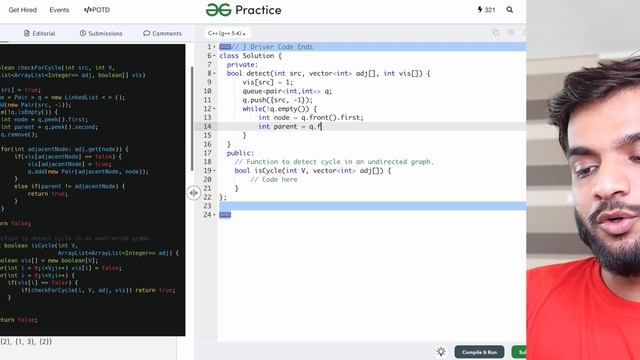640x360 pixels.
Task: Open the C++ (g++ 5.4) language dropdown
Action: click(x=227, y=33)
